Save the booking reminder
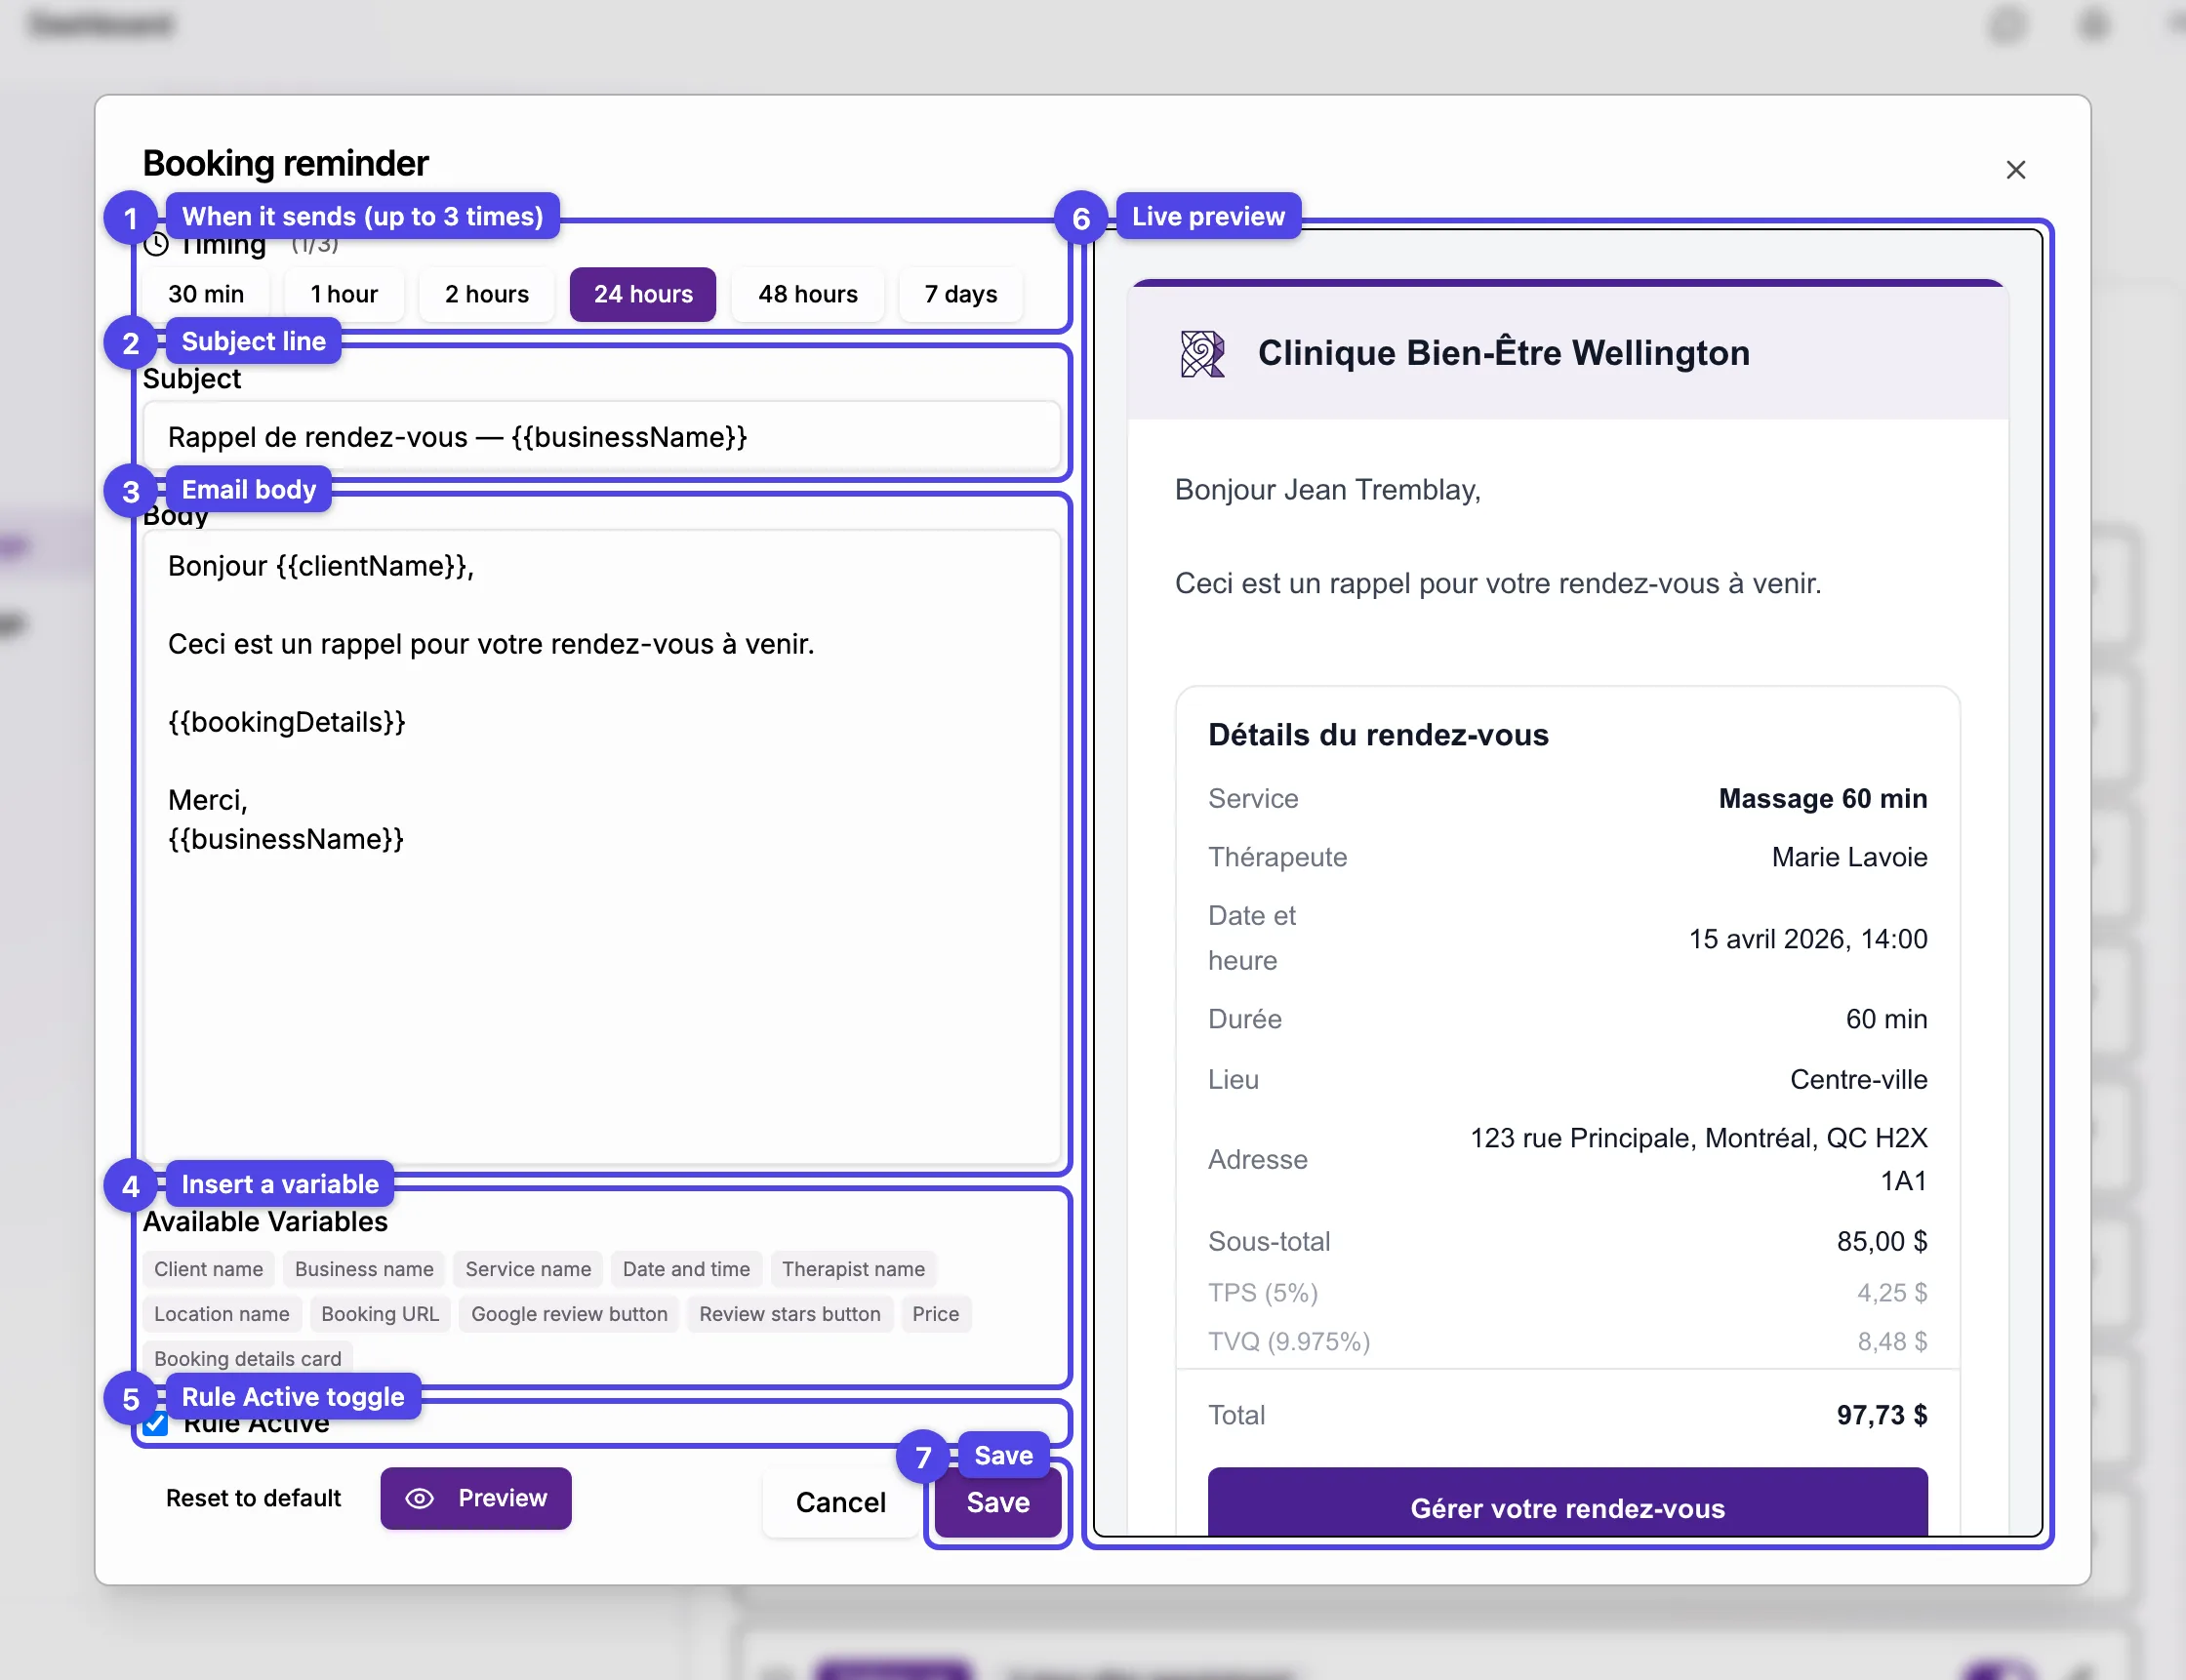This screenshot has width=2186, height=1680. pyautogui.click(x=998, y=1502)
